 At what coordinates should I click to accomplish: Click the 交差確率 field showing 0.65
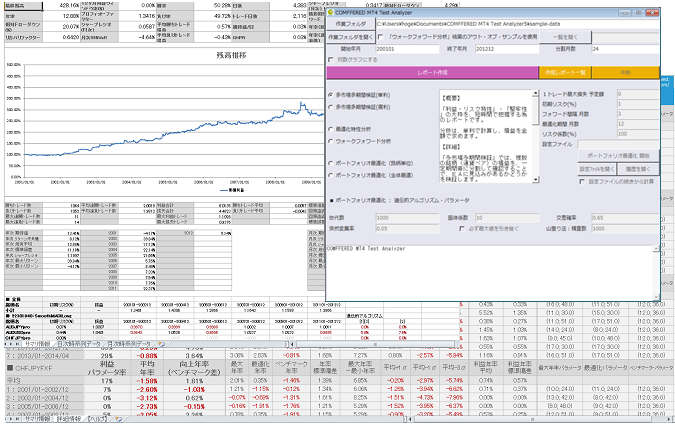click(625, 218)
